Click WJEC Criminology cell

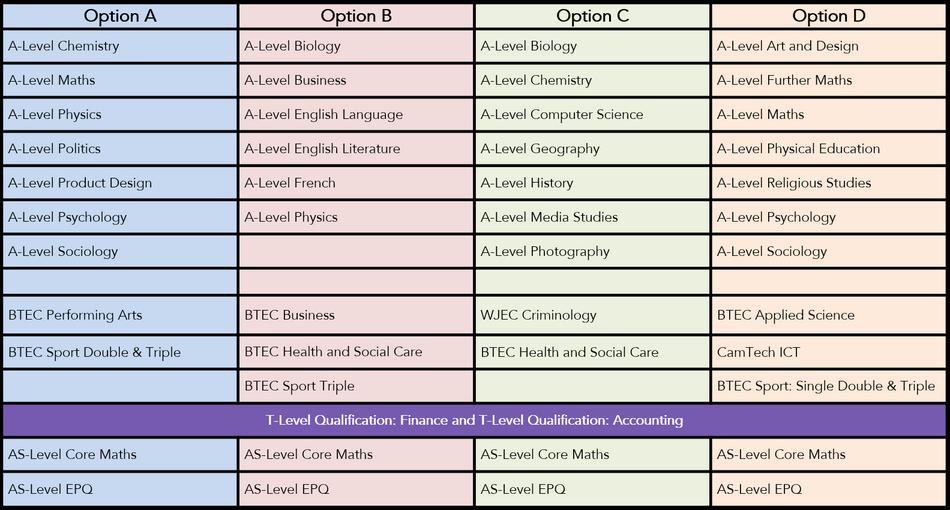tap(538, 315)
